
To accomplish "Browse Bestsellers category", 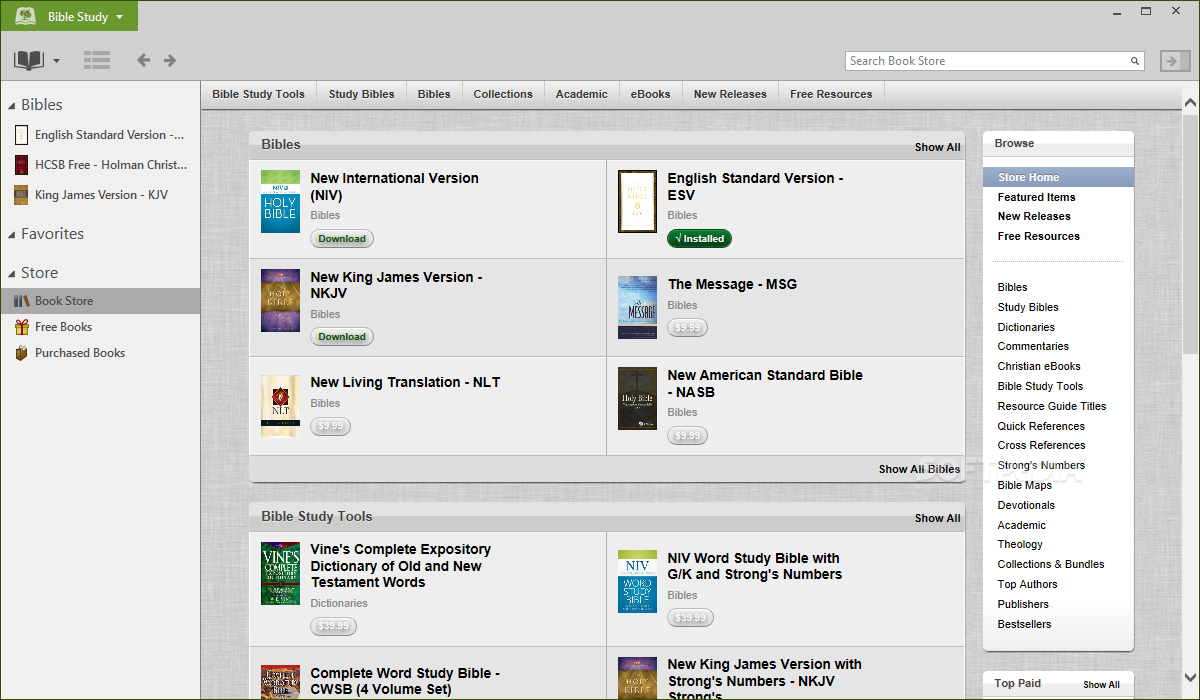I will (x=1024, y=624).
